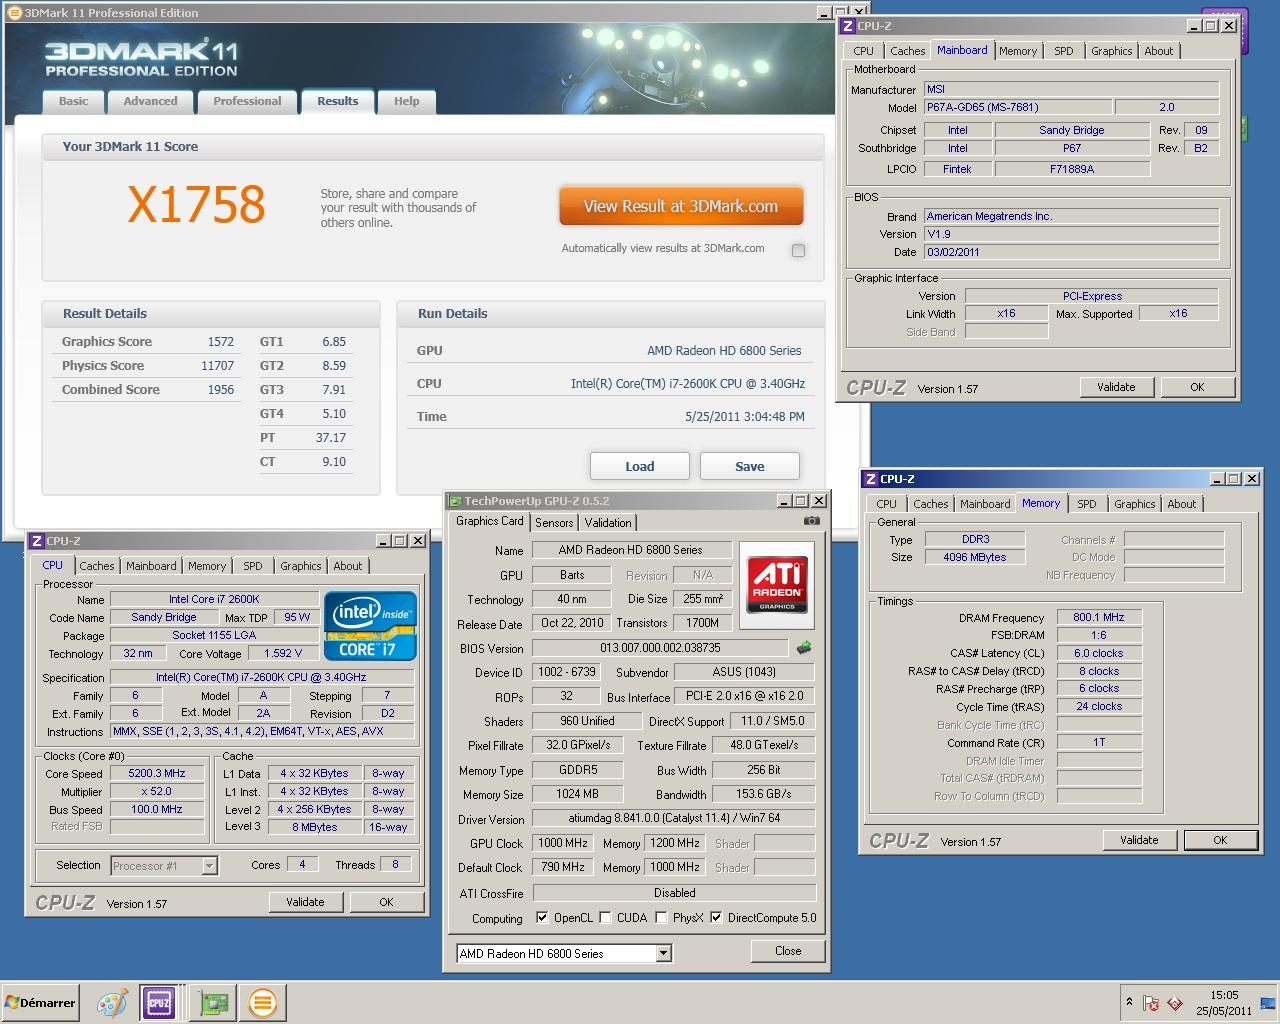Click the CPU-Z CPU window title icon
The height and width of the screenshot is (1024, 1280).
(x=37, y=541)
